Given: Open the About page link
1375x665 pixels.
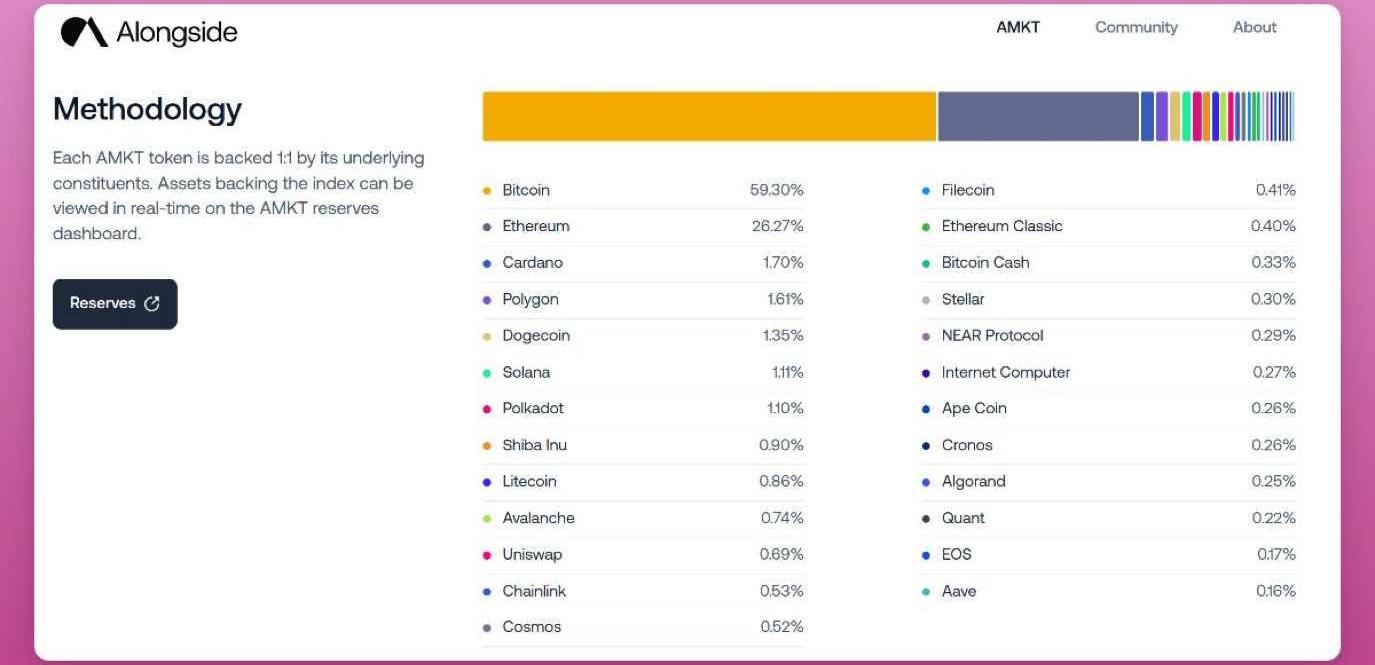Looking at the screenshot, I should pyautogui.click(x=1254, y=27).
